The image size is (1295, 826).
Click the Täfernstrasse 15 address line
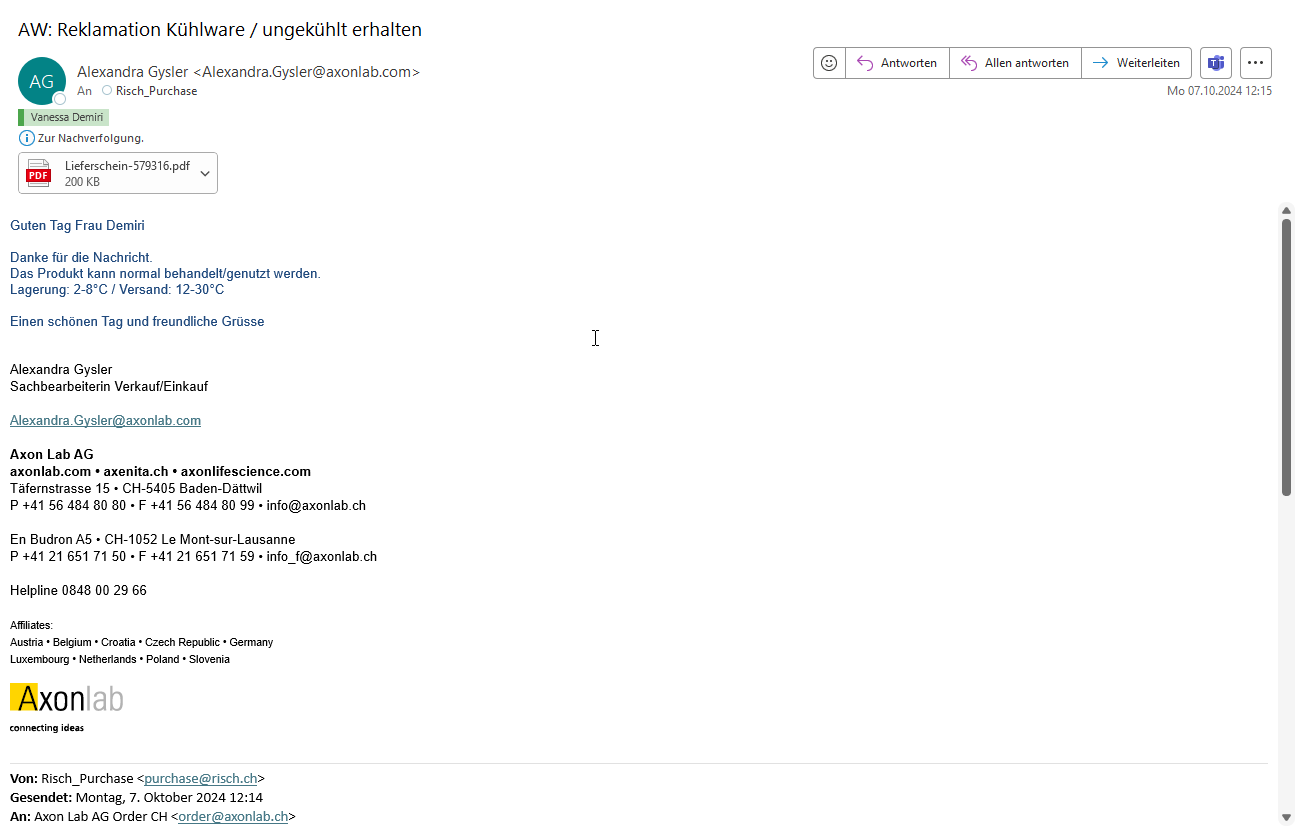136,488
